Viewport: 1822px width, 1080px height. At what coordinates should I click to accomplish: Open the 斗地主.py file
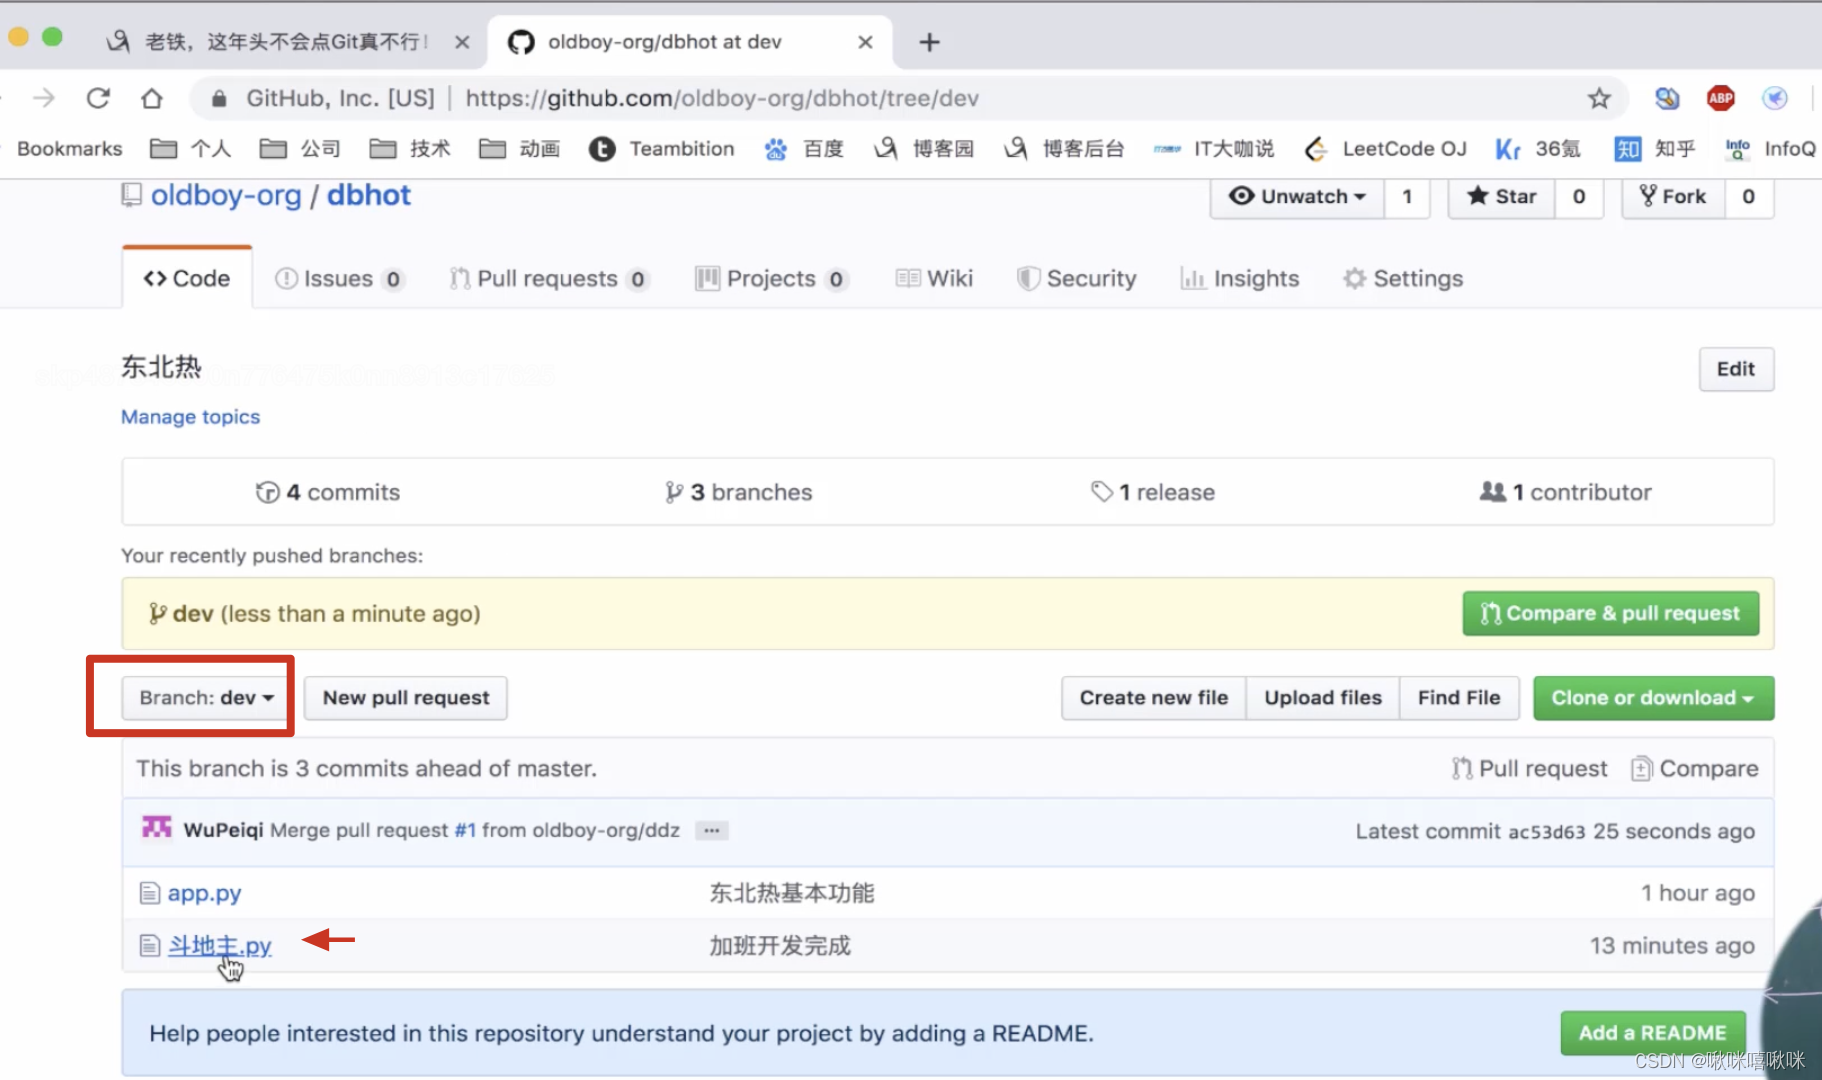click(219, 945)
